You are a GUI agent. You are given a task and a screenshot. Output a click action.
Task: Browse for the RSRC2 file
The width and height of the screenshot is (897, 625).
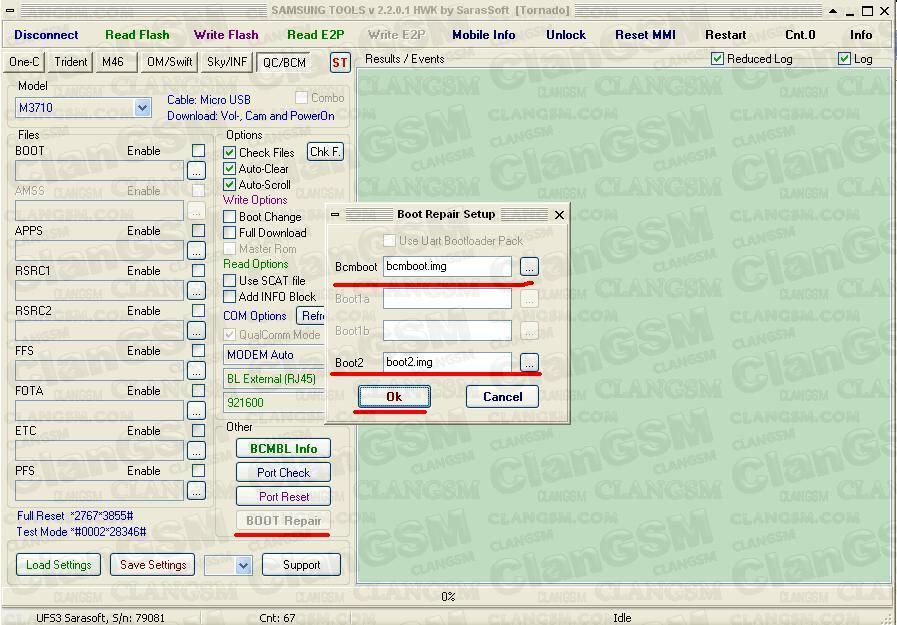pos(196,331)
